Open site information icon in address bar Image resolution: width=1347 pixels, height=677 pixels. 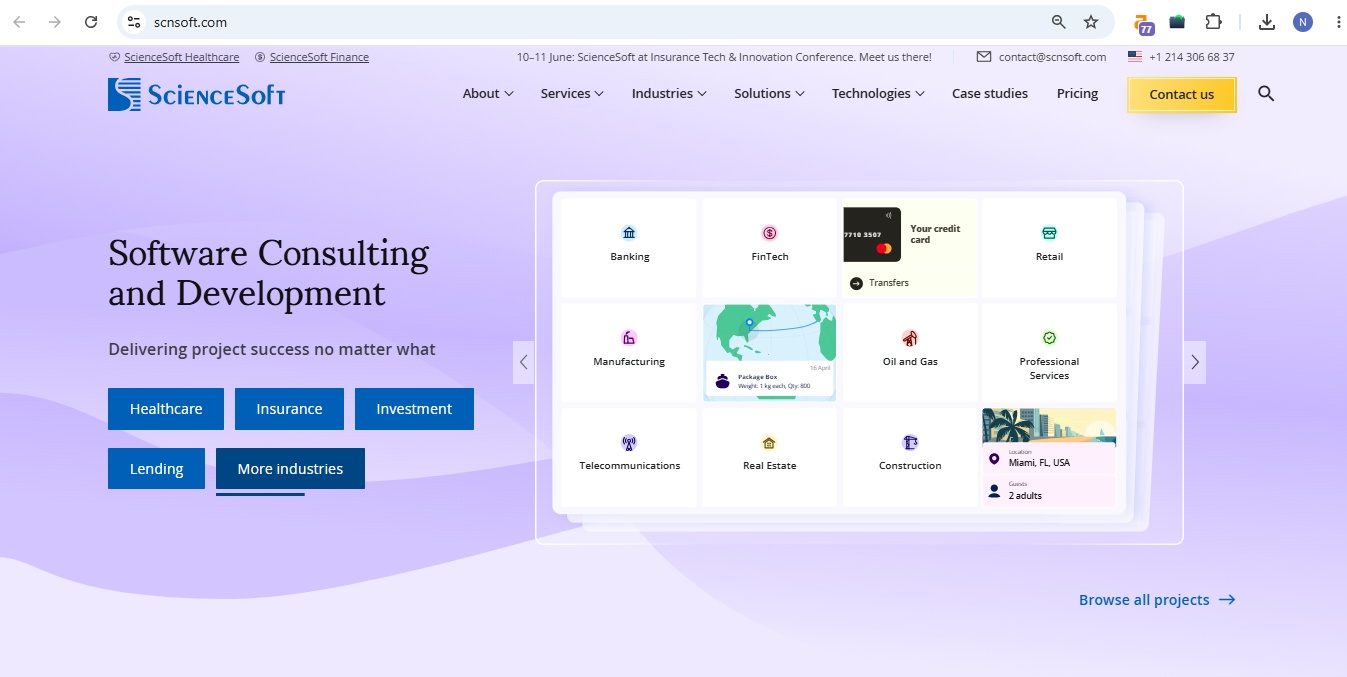pyautogui.click(x=134, y=22)
